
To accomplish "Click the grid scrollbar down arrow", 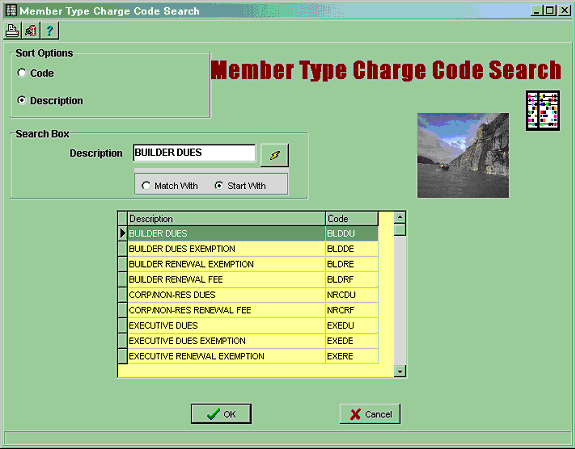I will click(x=400, y=371).
